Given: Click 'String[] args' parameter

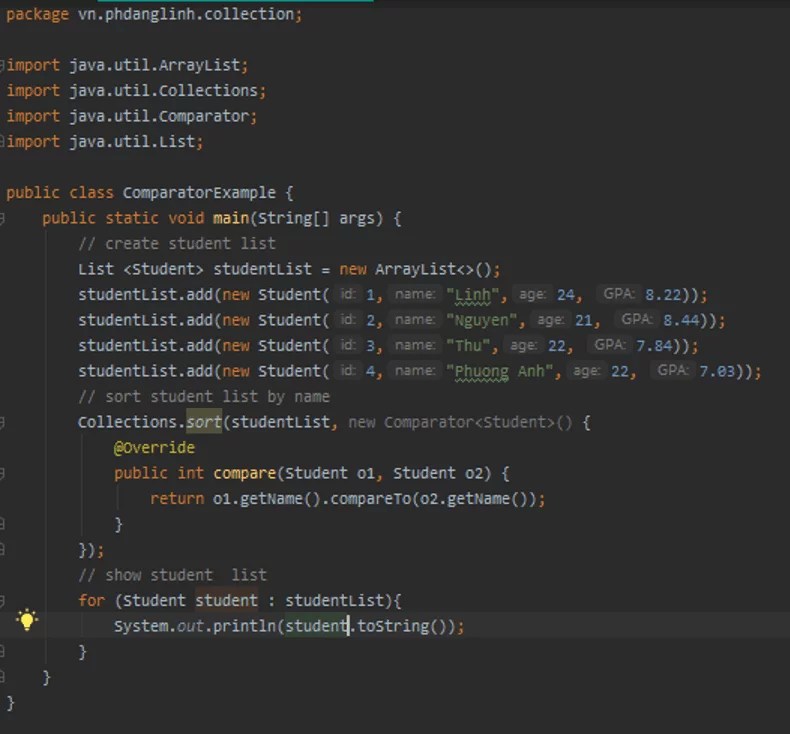Looking at the screenshot, I should pyautogui.click(x=316, y=218).
